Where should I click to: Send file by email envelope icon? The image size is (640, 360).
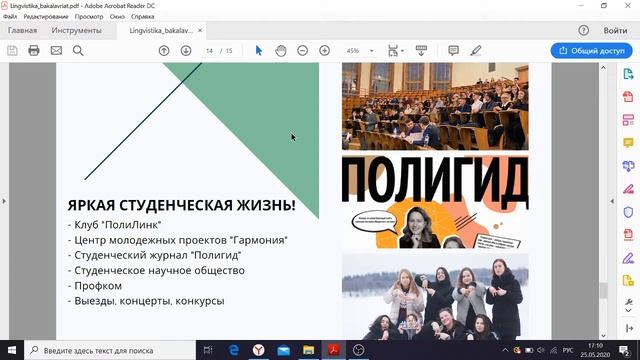coord(56,51)
